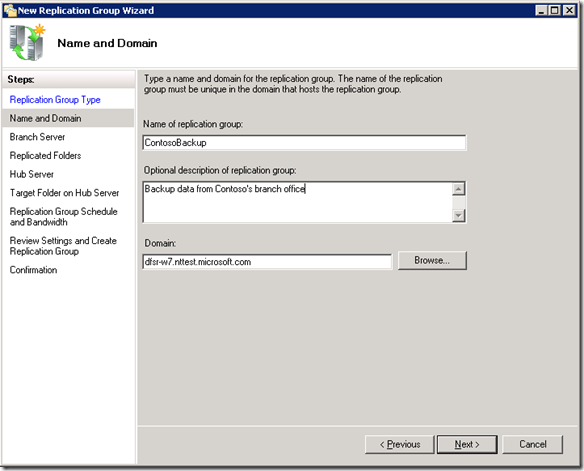
Task: Select Replication Group Schedule and Bandwidth step
Action: pyautogui.click(x=64, y=217)
